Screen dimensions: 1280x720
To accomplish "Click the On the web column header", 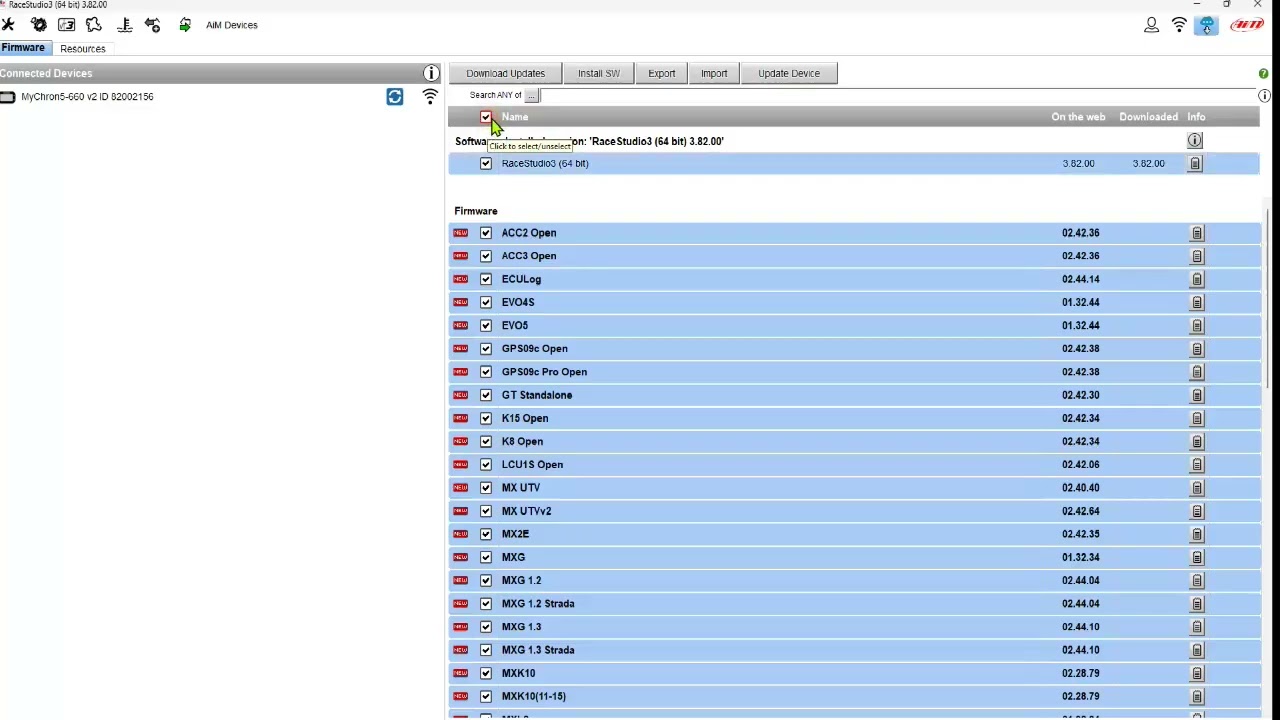I will tap(1078, 117).
